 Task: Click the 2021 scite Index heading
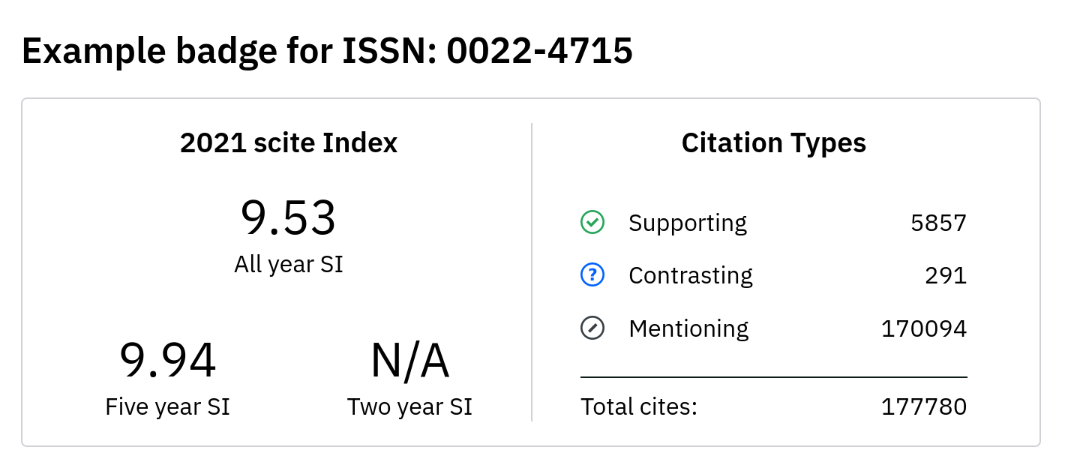click(x=289, y=143)
